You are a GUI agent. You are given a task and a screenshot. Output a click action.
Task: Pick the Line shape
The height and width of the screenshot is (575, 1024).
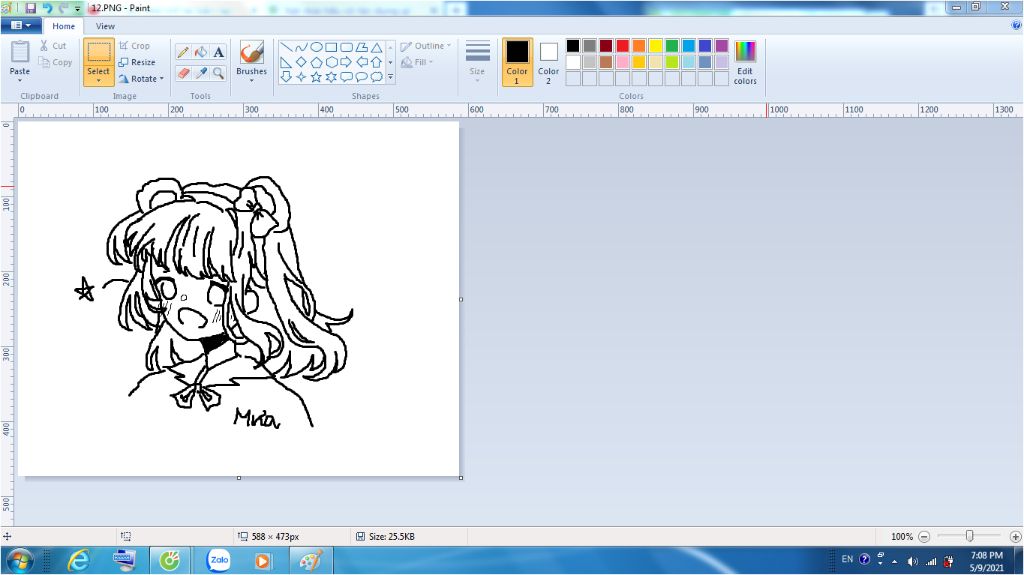coord(286,47)
